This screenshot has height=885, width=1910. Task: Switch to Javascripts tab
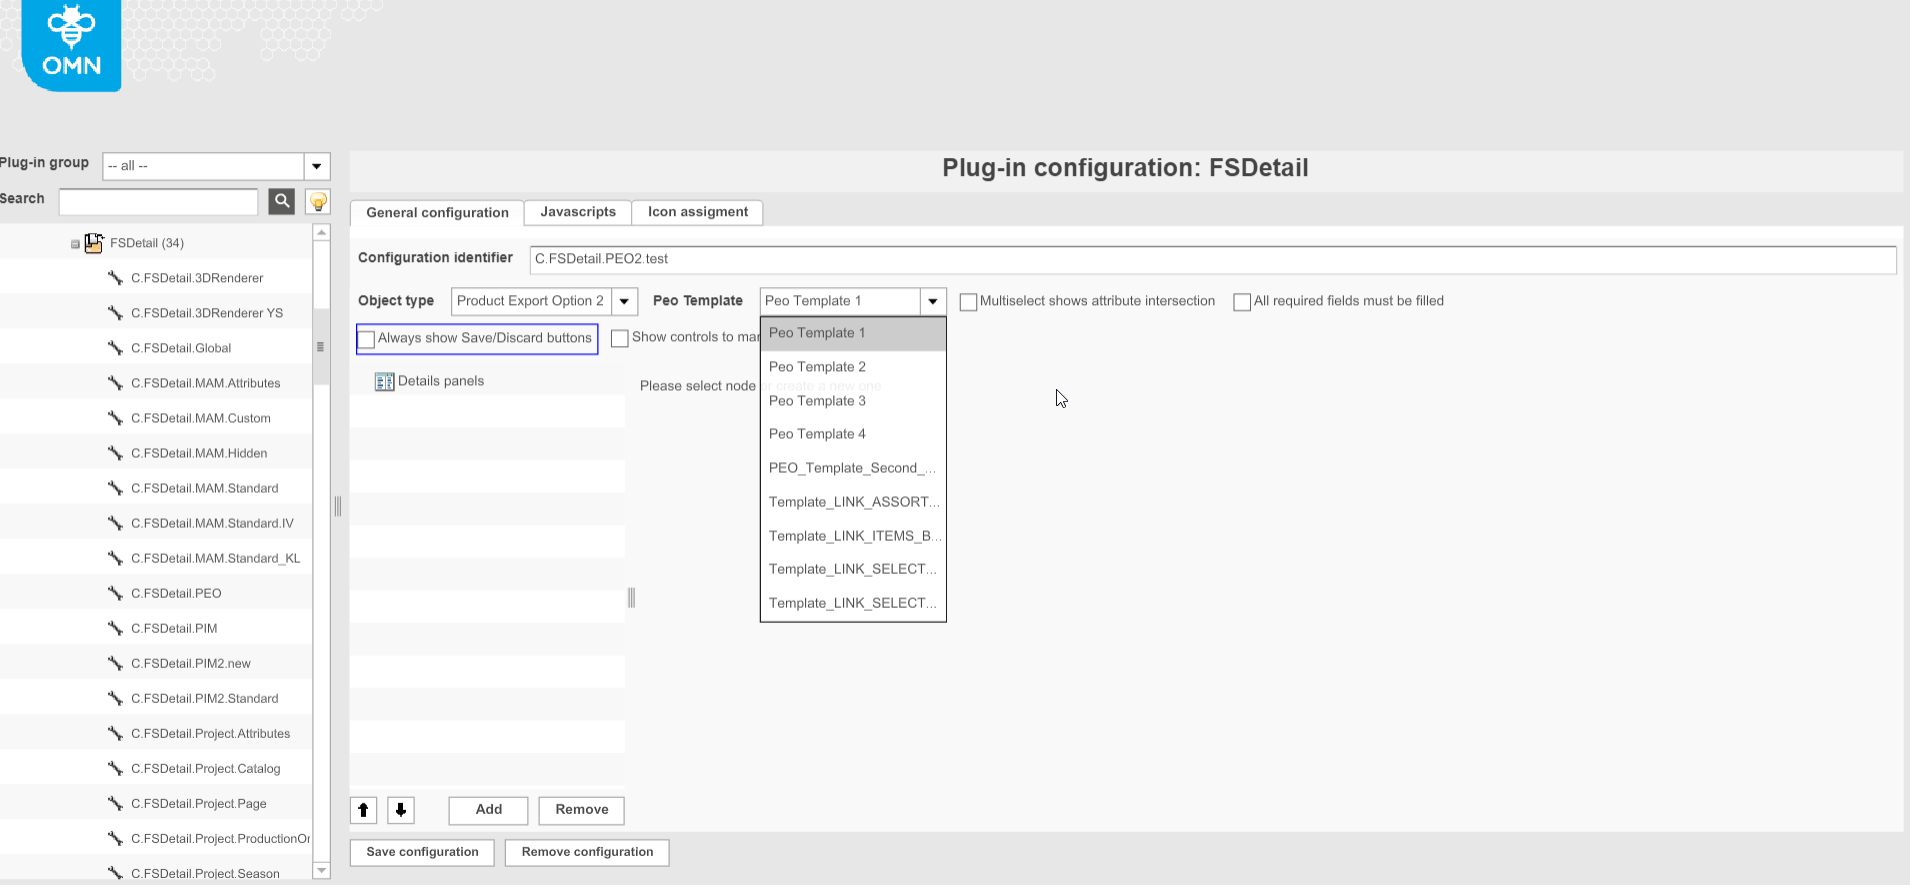(x=578, y=212)
